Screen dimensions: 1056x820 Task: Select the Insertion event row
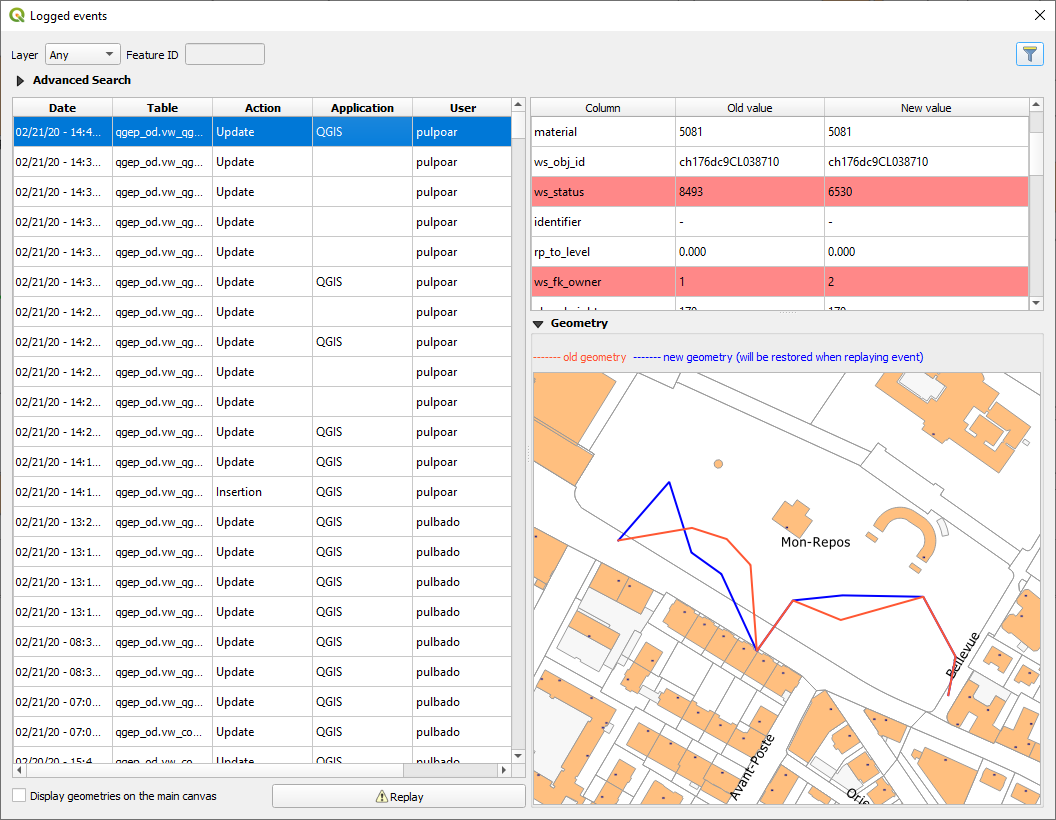pos(262,492)
